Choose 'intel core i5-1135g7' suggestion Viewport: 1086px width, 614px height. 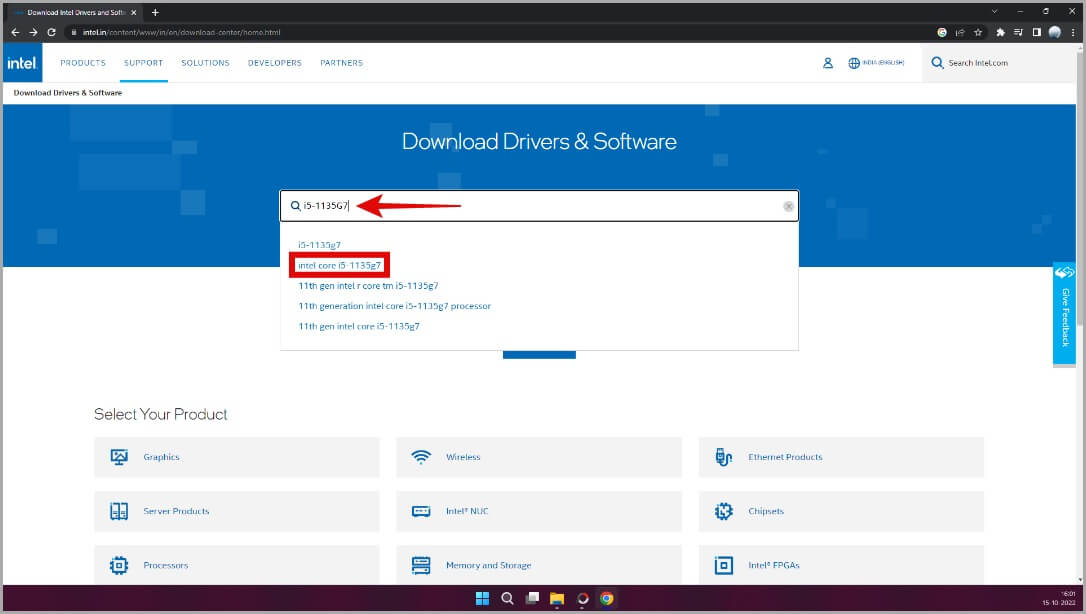[339, 265]
